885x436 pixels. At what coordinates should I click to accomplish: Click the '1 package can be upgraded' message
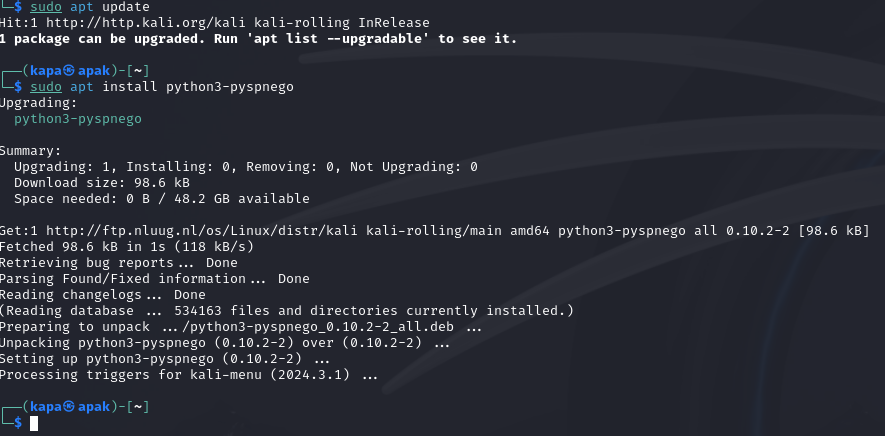(258, 38)
